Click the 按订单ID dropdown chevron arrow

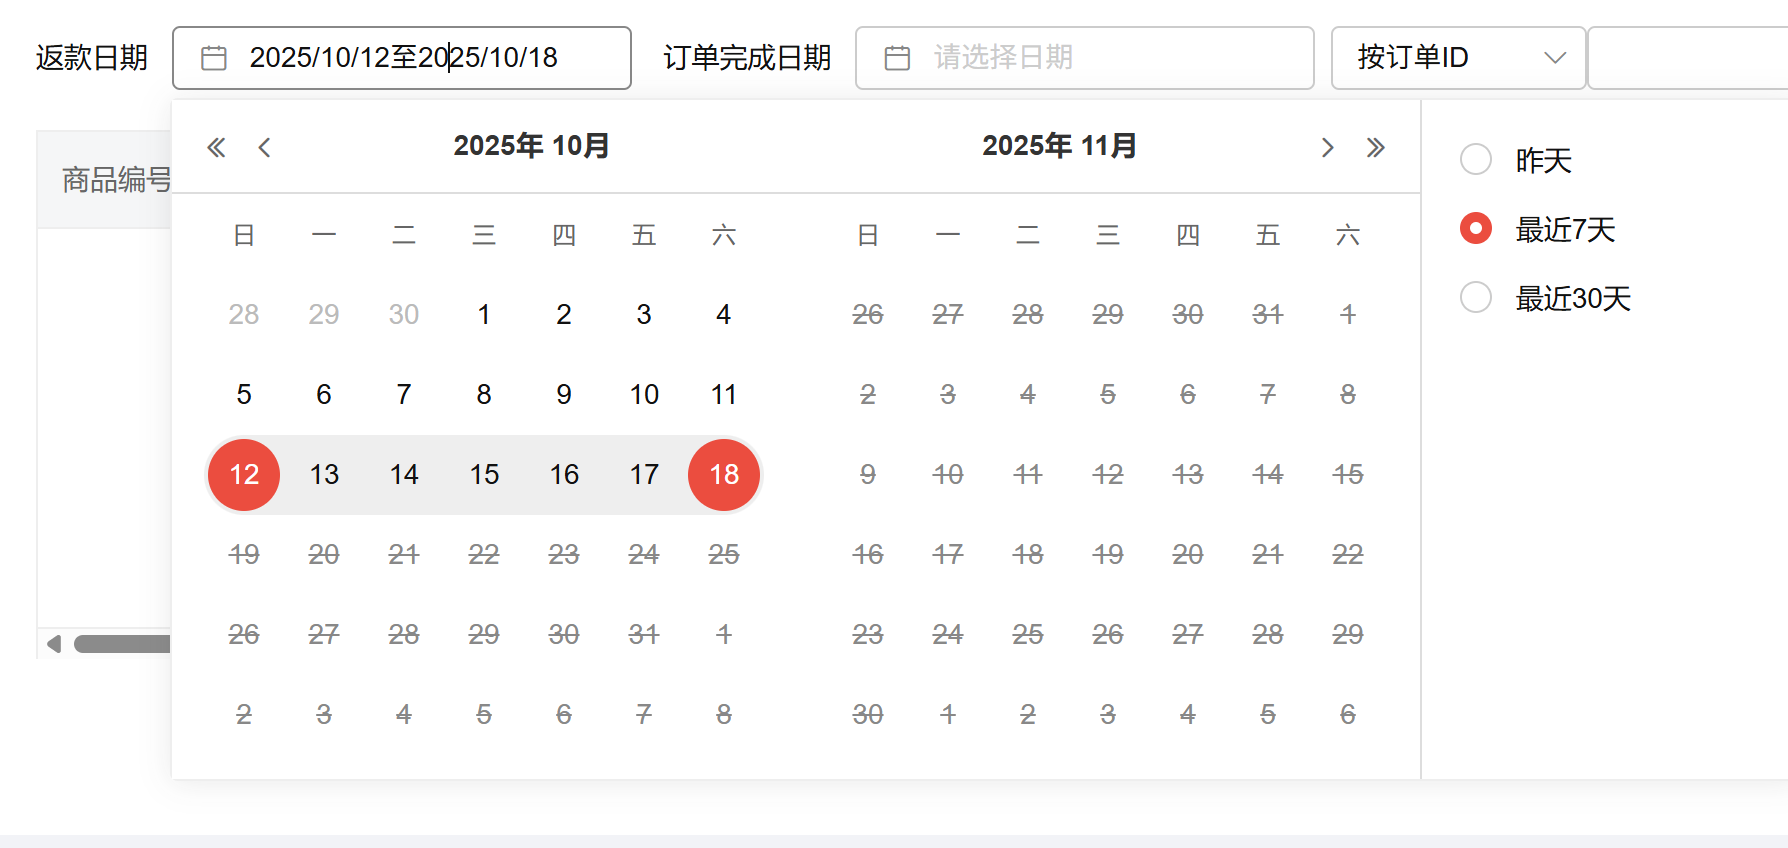click(x=1554, y=58)
